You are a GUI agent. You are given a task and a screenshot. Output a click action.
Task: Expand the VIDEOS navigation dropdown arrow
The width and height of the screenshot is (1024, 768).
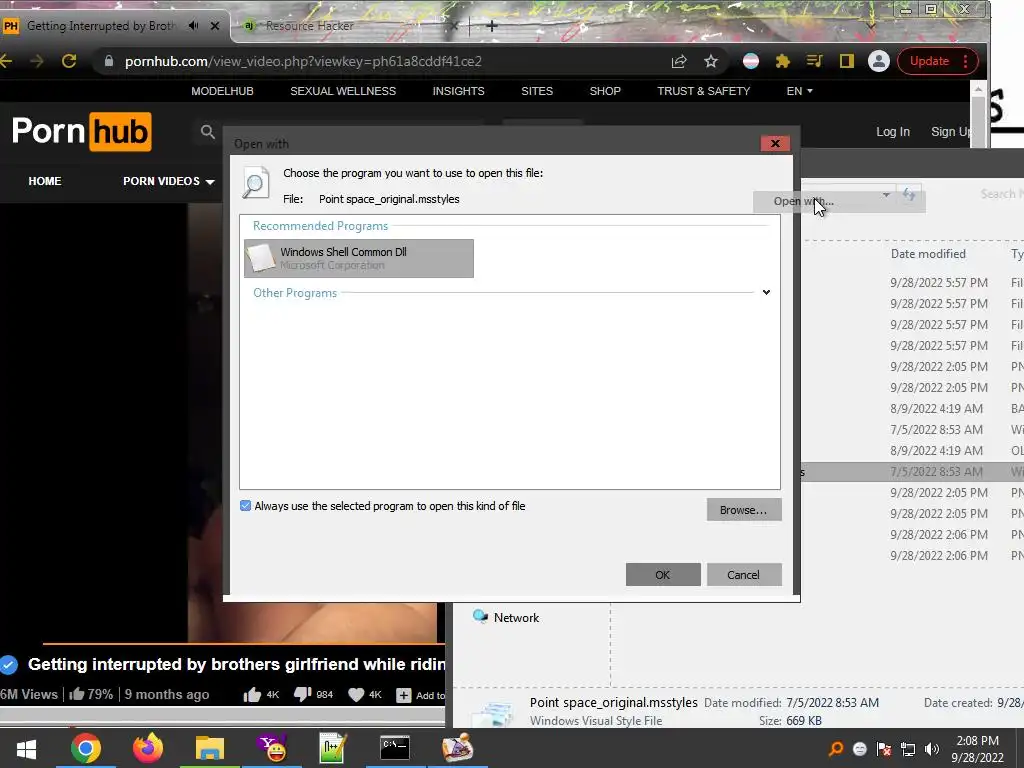pos(210,182)
